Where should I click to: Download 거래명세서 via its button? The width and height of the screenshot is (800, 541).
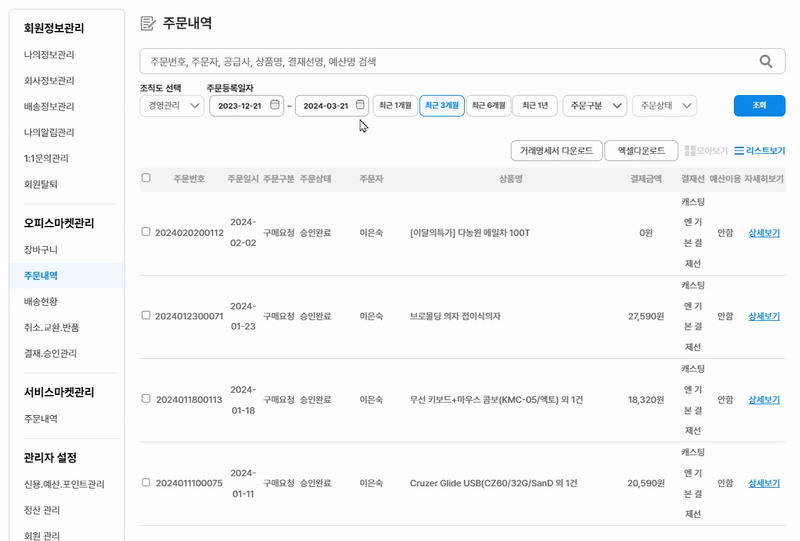[557, 151]
